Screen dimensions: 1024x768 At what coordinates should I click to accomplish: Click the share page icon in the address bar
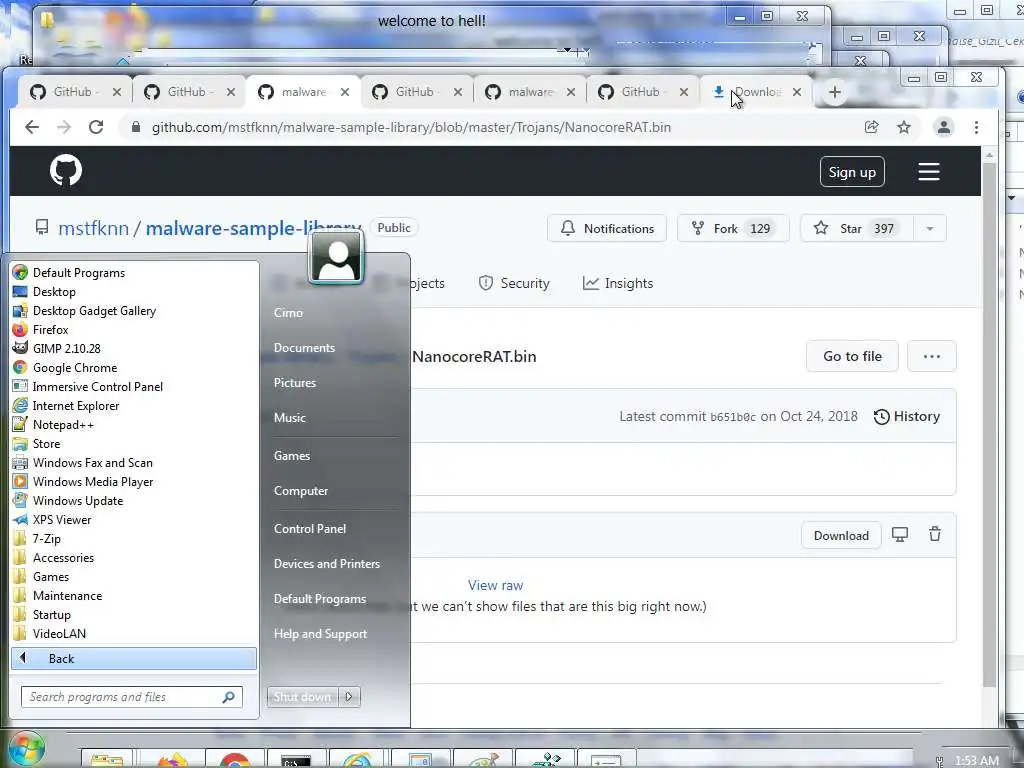872,127
